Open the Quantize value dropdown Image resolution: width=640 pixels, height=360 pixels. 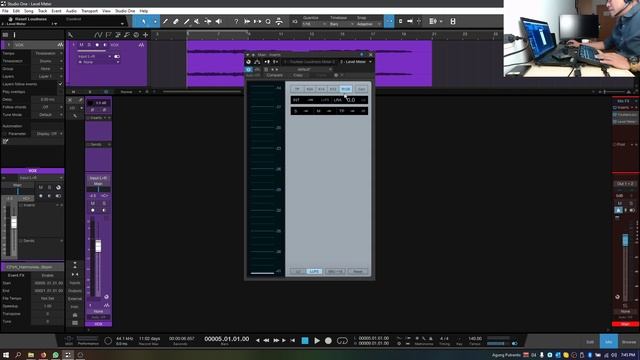314,24
